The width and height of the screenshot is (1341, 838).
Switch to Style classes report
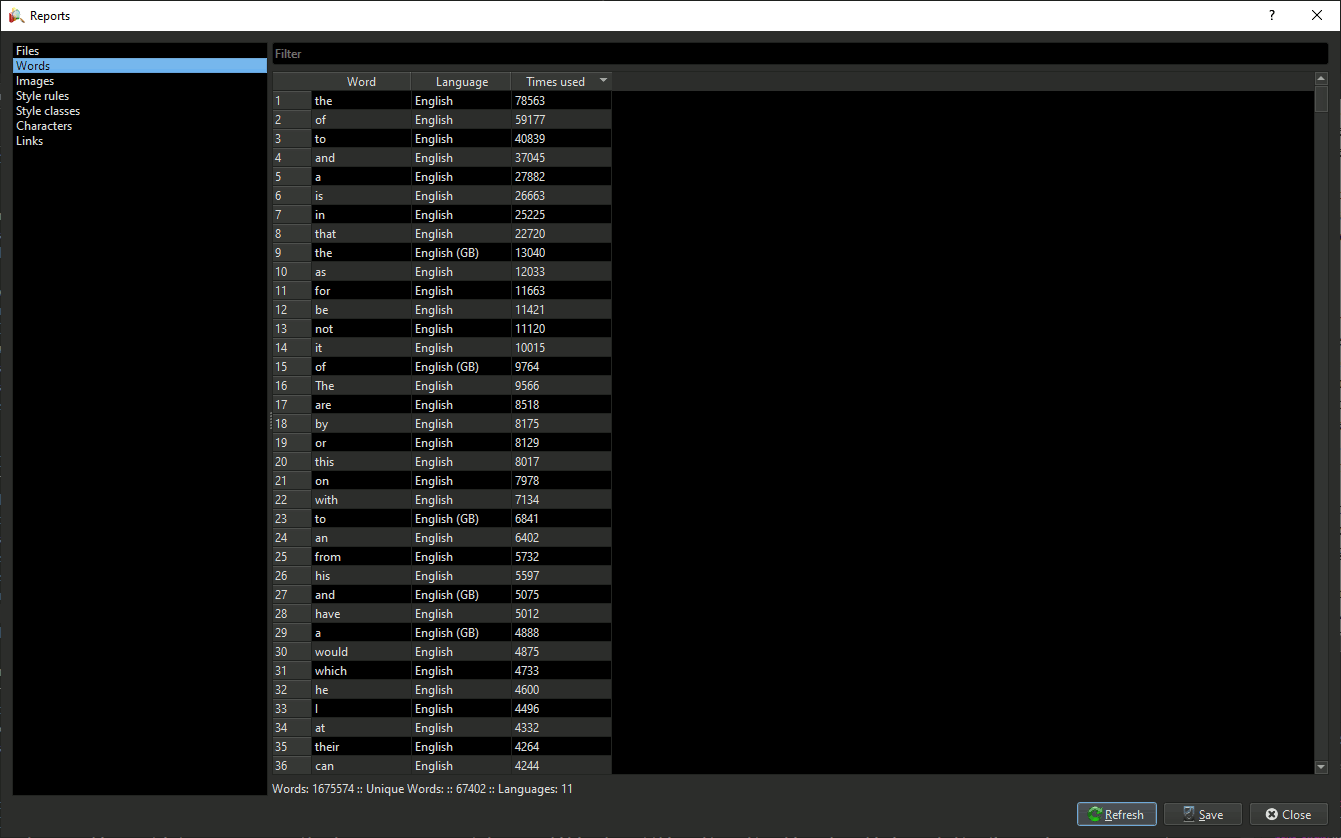tap(140, 111)
